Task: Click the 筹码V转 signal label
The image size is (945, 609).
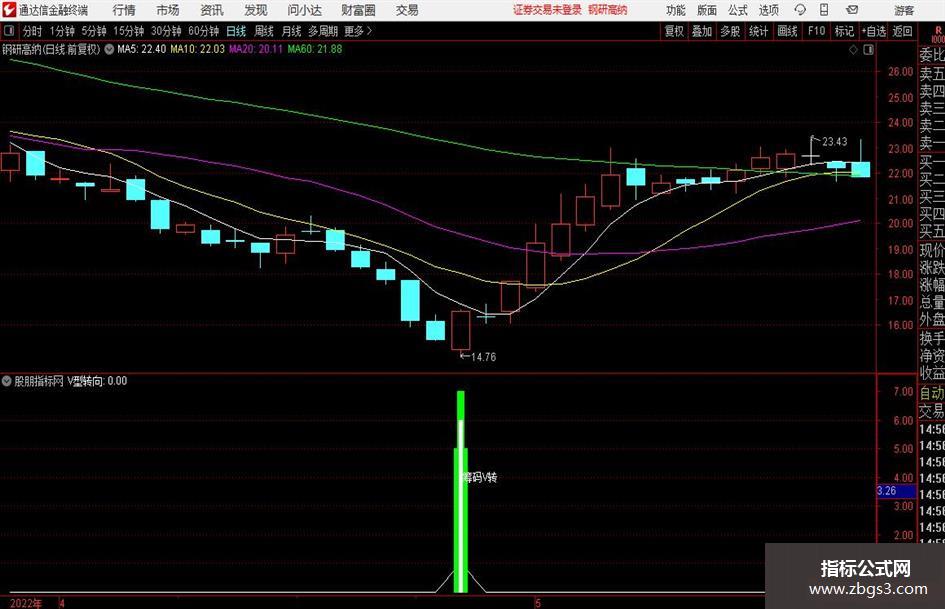Action: [x=479, y=478]
